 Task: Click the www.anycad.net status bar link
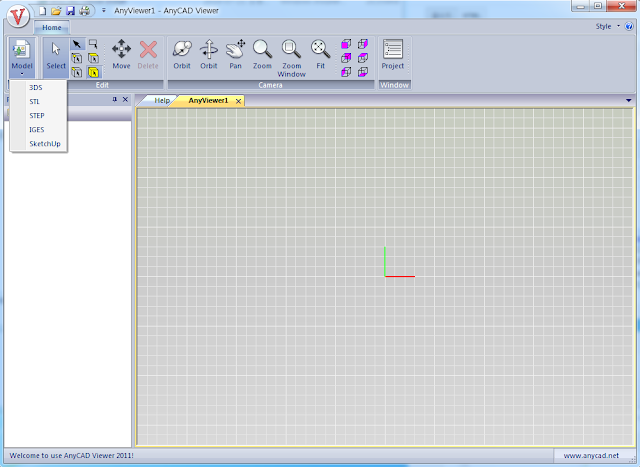coord(591,456)
